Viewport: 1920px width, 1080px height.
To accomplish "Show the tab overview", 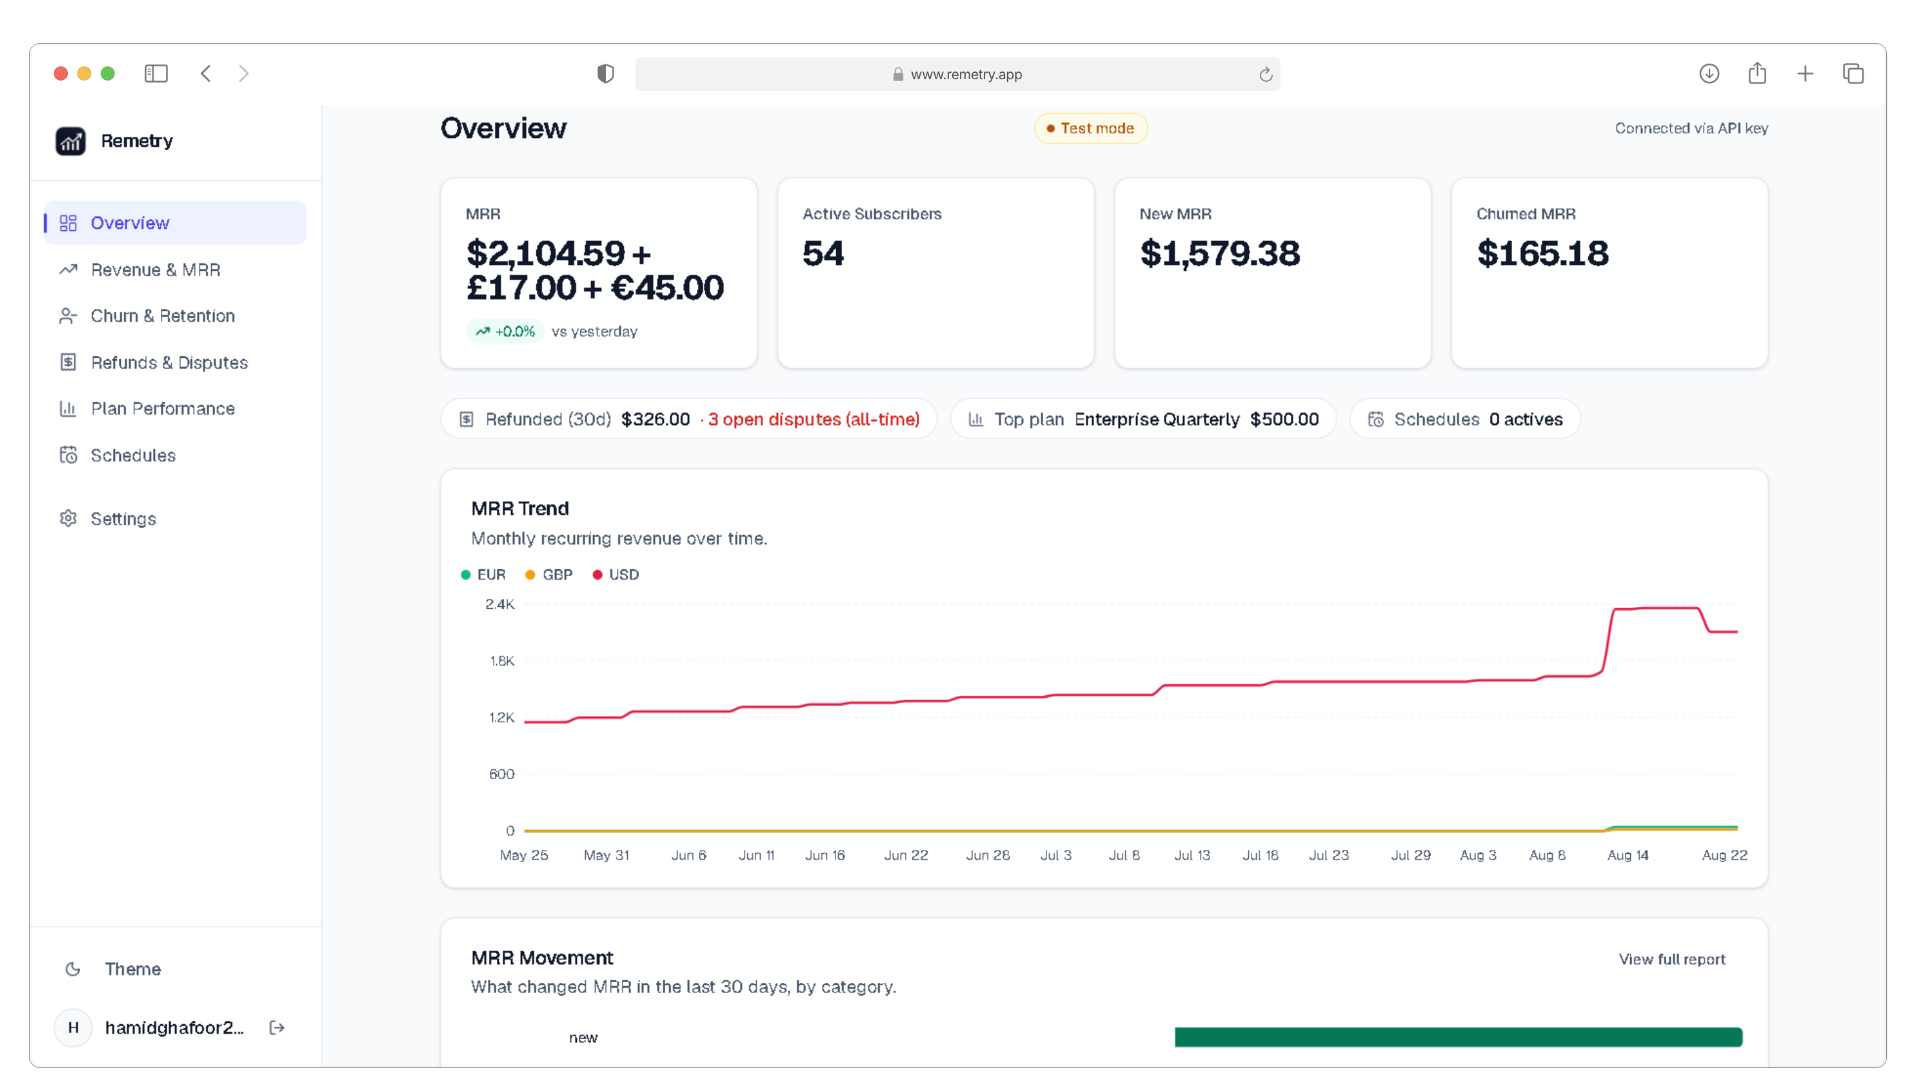I will [x=1853, y=74].
